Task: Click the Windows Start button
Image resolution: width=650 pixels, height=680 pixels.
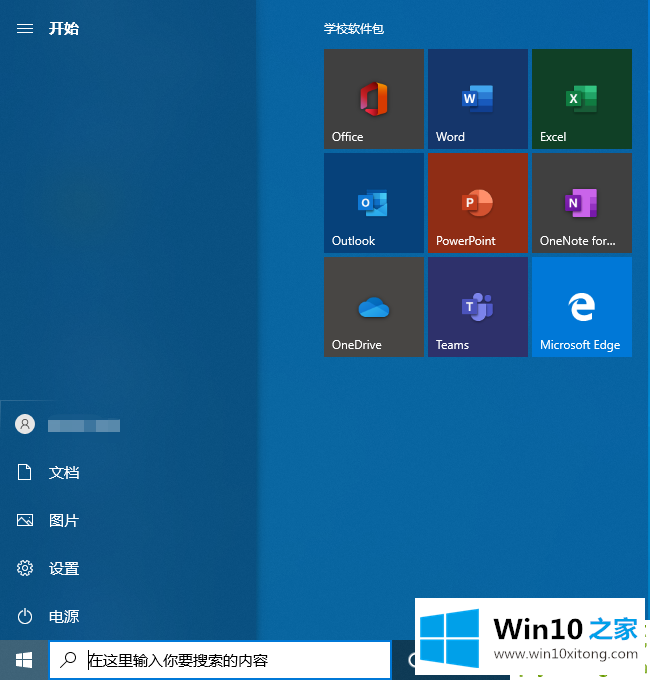Action: click(24, 660)
